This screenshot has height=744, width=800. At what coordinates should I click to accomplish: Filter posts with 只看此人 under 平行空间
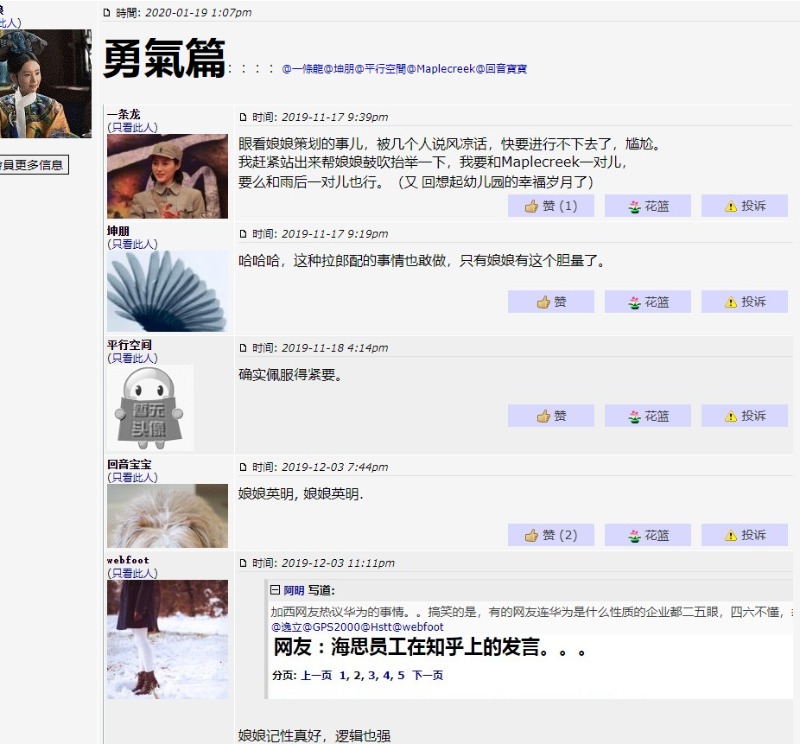(x=132, y=358)
